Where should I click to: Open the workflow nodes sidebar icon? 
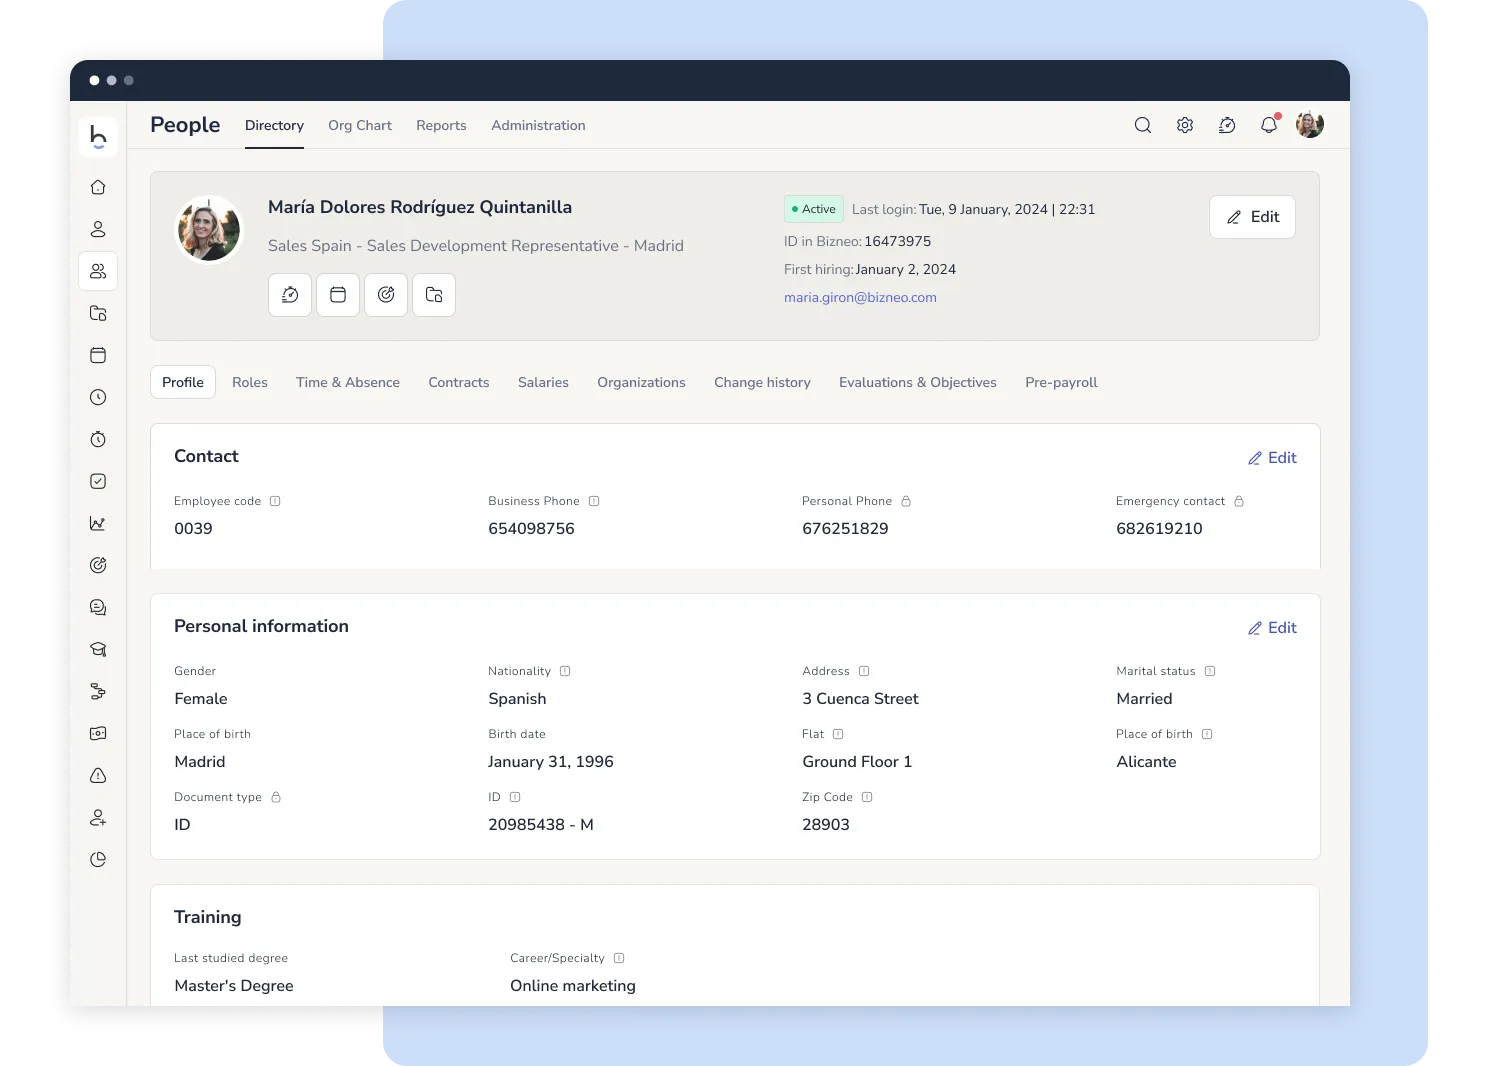(x=98, y=691)
